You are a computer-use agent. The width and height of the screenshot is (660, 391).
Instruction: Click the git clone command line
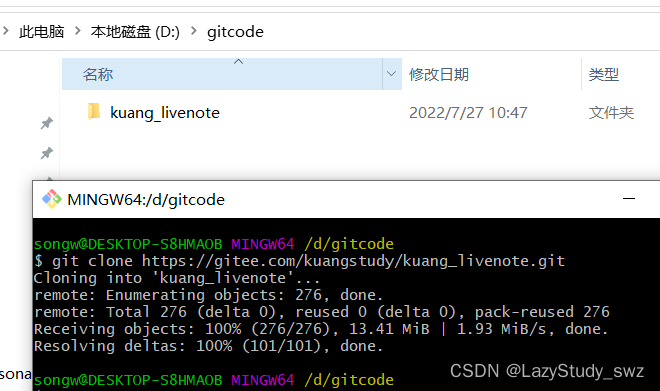coord(299,261)
